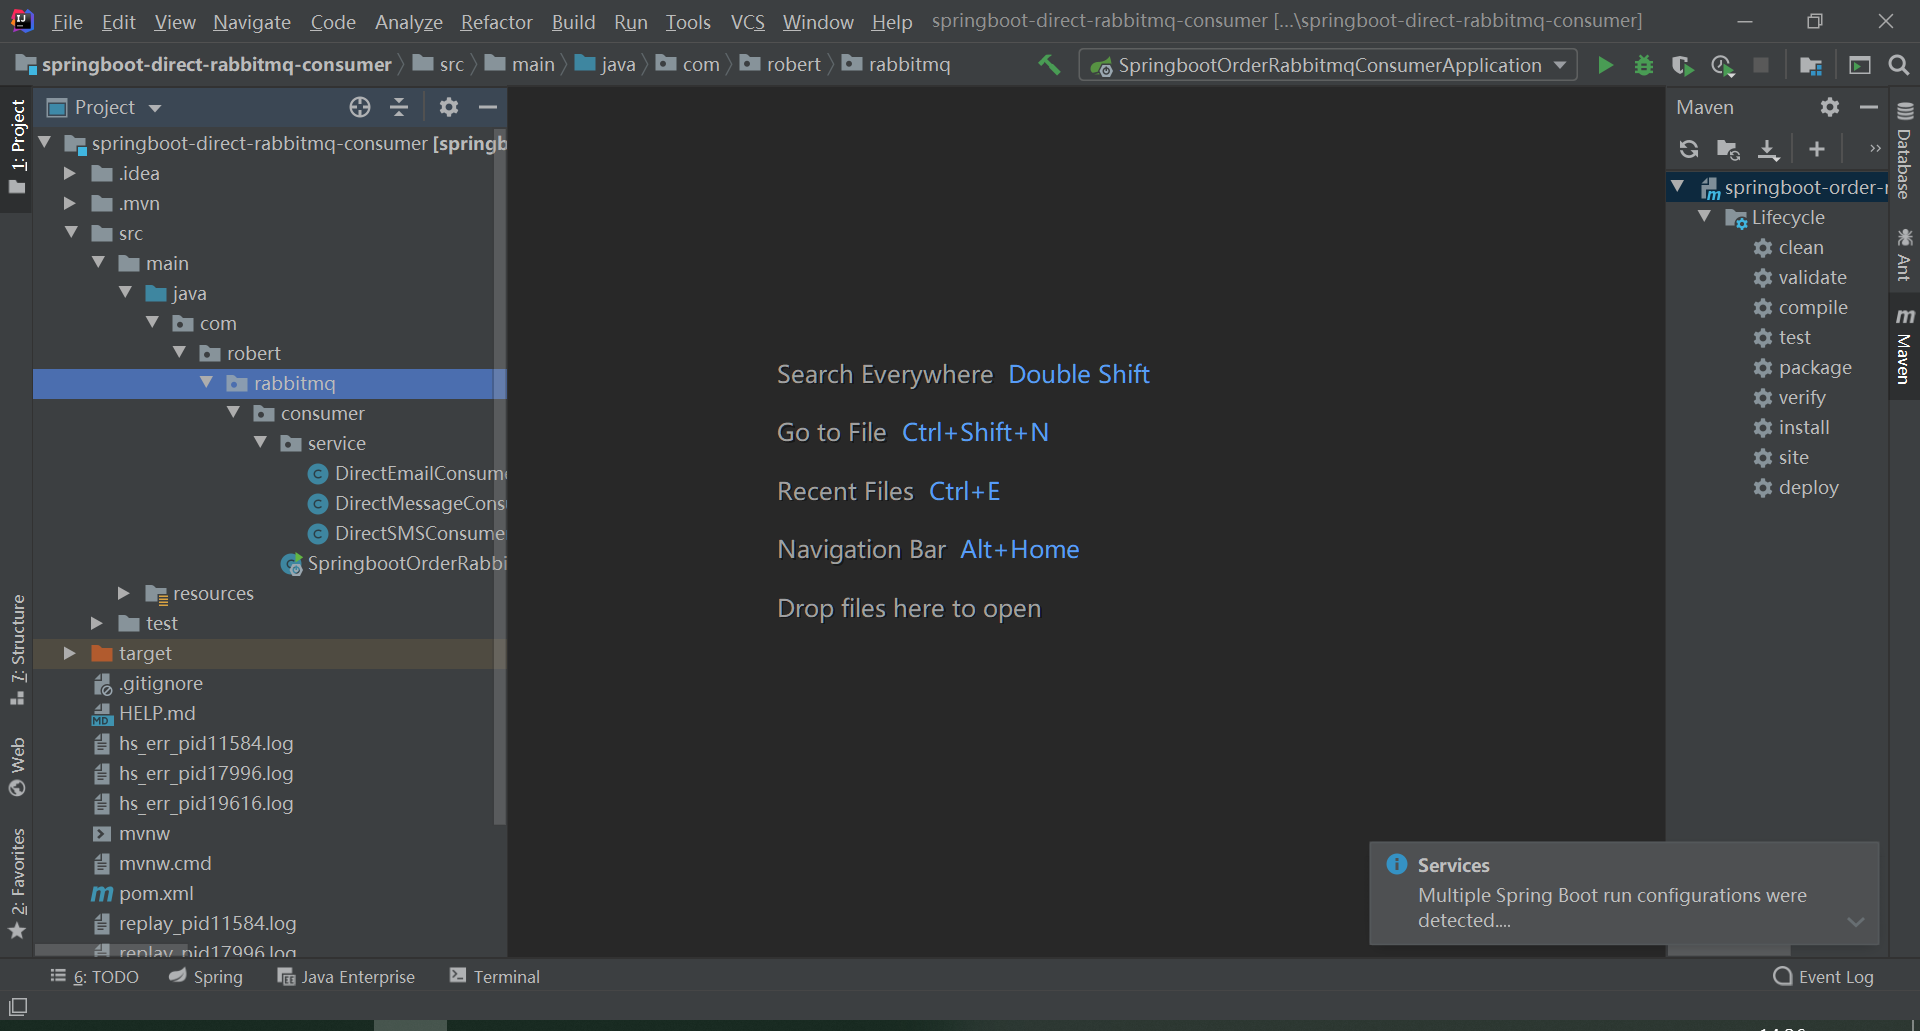Image resolution: width=1920 pixels, height=1031 pixels.
Task: Start debugging with the bug icon
Action: (1643, 65)
